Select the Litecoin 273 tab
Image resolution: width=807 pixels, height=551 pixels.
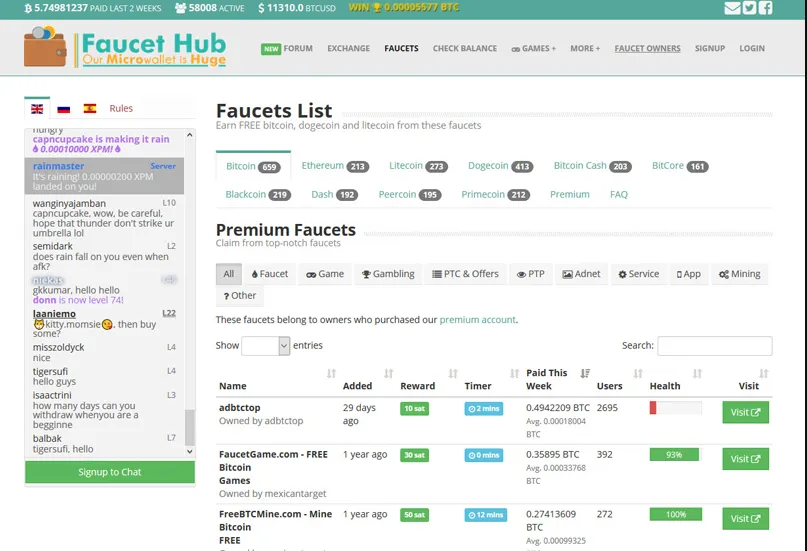(418, 166)
